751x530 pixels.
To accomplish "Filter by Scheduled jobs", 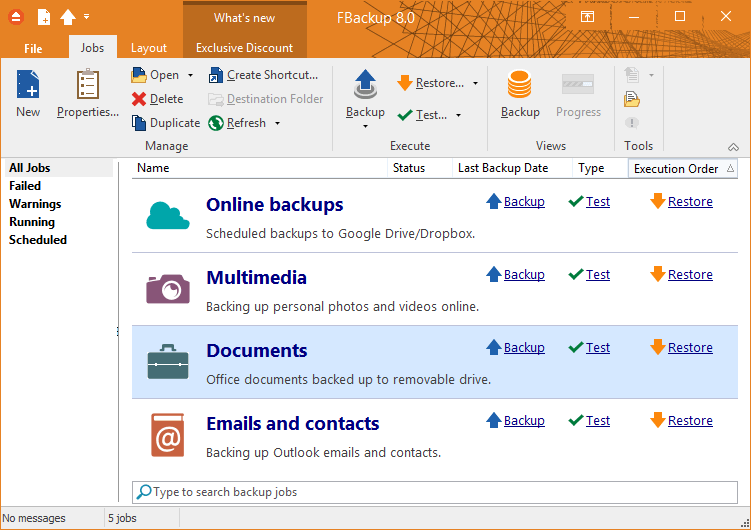I will pyautogui.click(x=38, y=240).
